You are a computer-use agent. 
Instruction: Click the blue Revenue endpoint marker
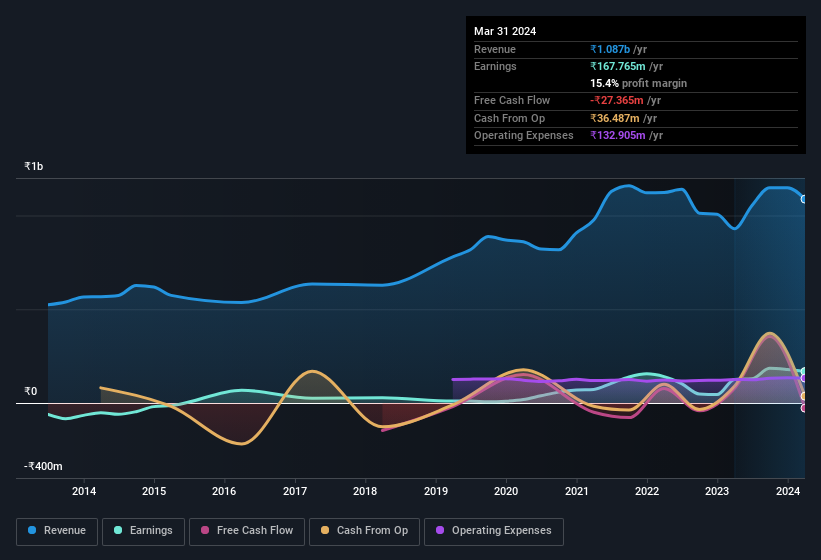click(x=804, y=199)
